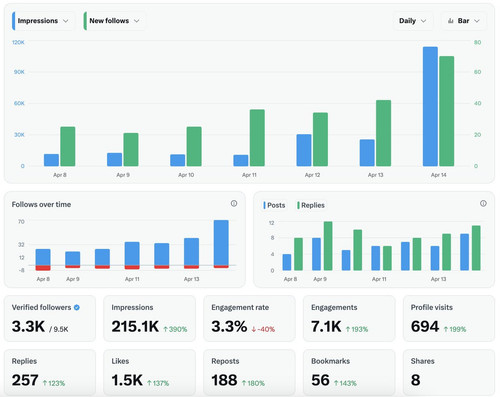Click the green New follows bar for Apr 11
Viewport: 500px width, 397px height.
pos(257,138)
